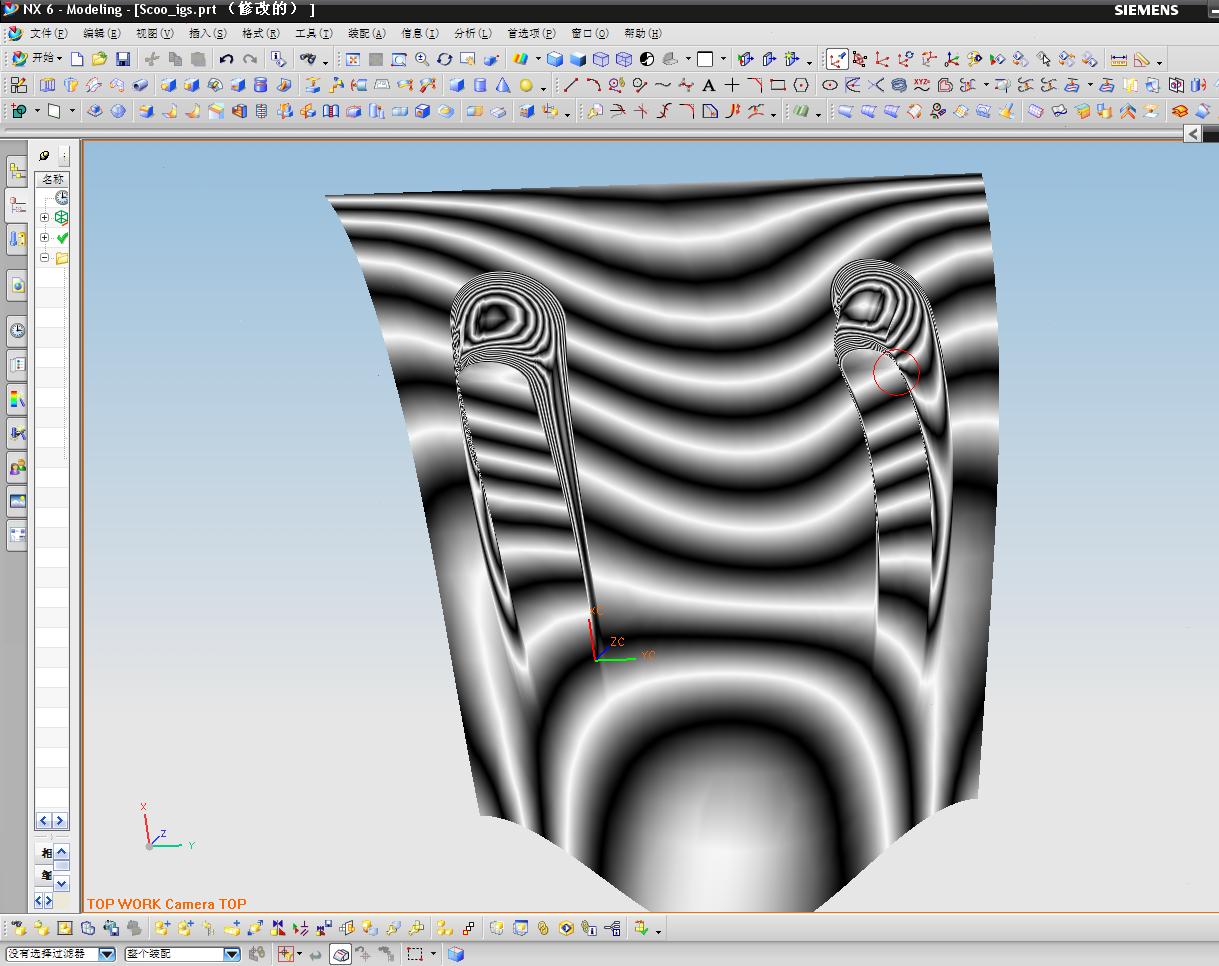Open the 首选项(P) menu

pos(531,34)
